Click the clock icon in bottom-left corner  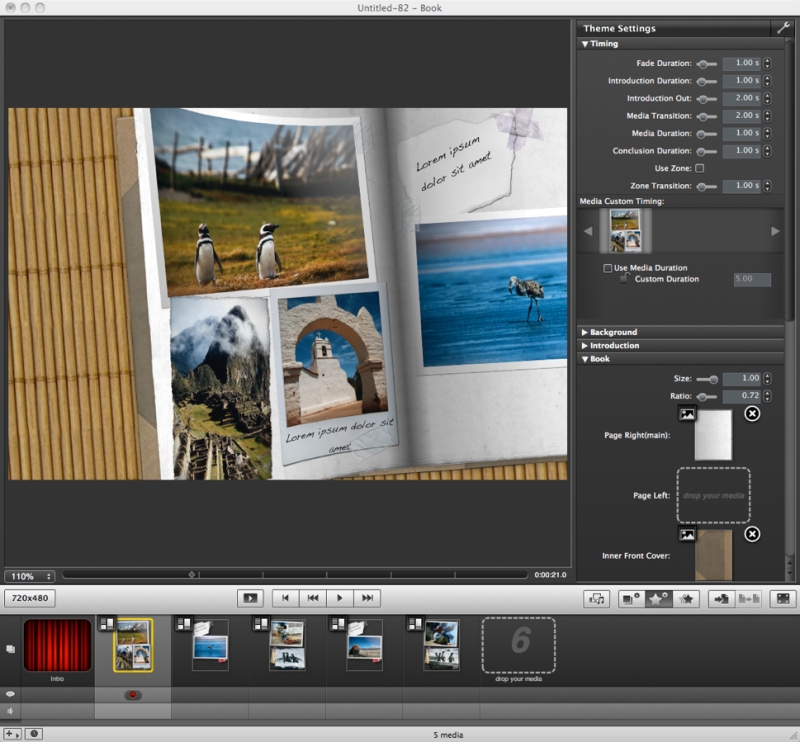click(34, 733)
